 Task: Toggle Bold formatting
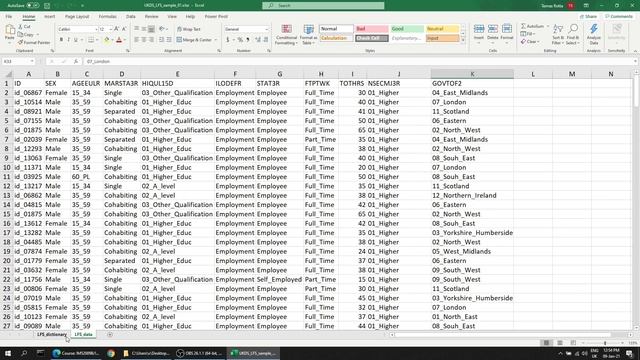61,40
